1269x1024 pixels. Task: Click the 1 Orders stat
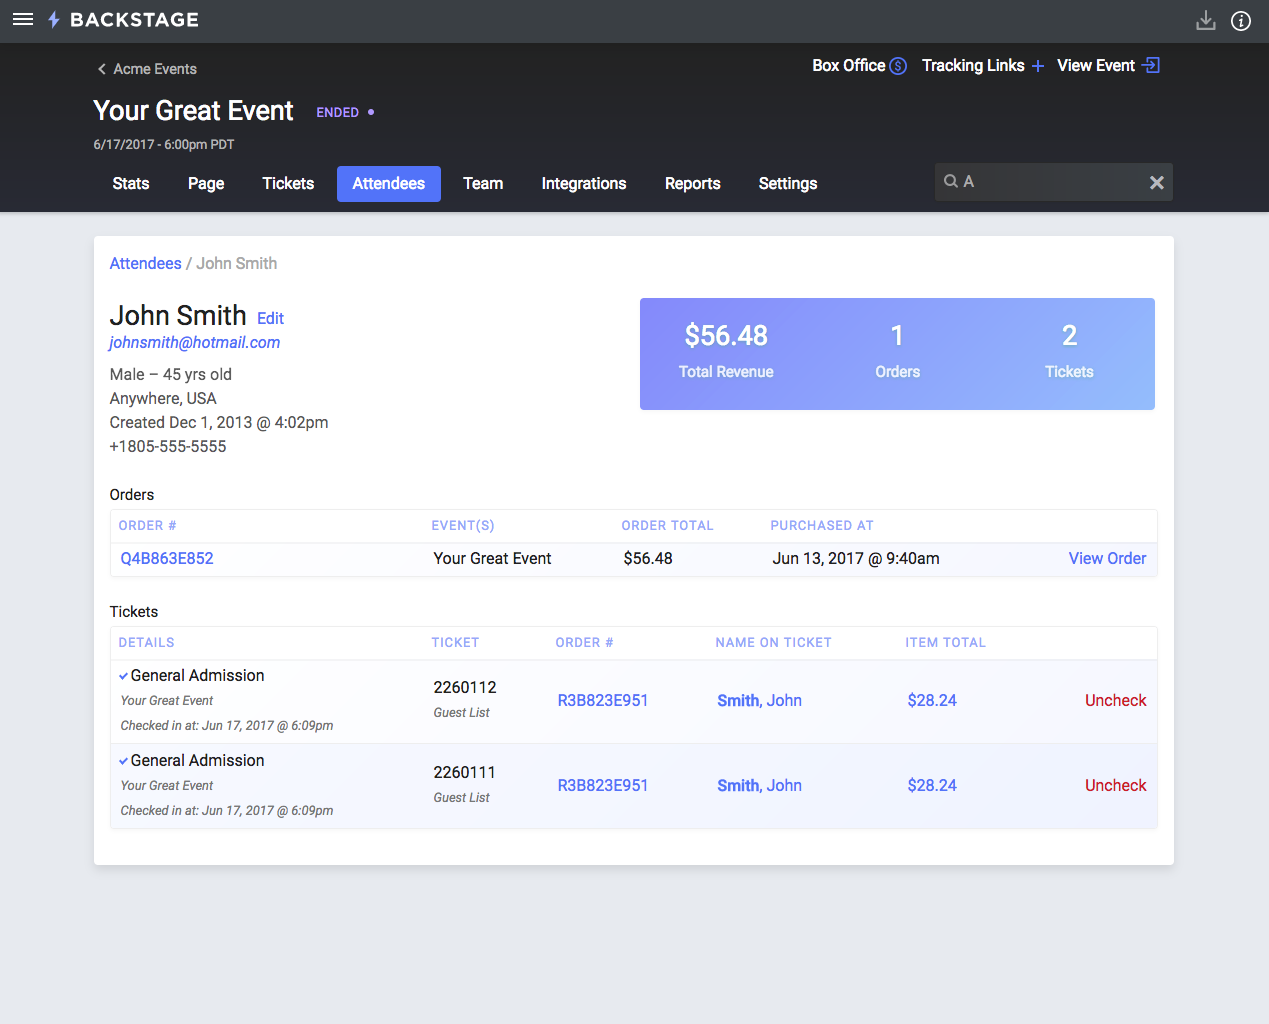click(897, 351)
